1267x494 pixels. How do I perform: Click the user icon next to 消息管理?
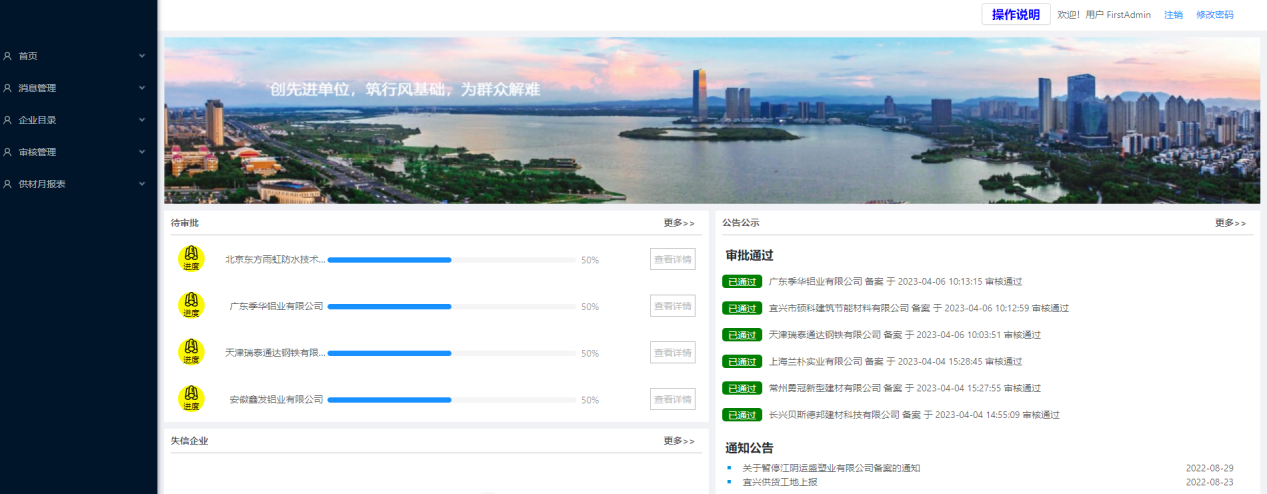click(8, 88)
